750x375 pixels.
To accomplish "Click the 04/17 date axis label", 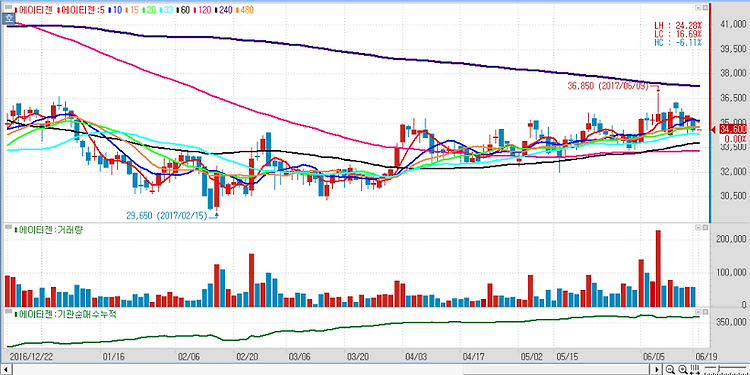I will coord(474,356).
